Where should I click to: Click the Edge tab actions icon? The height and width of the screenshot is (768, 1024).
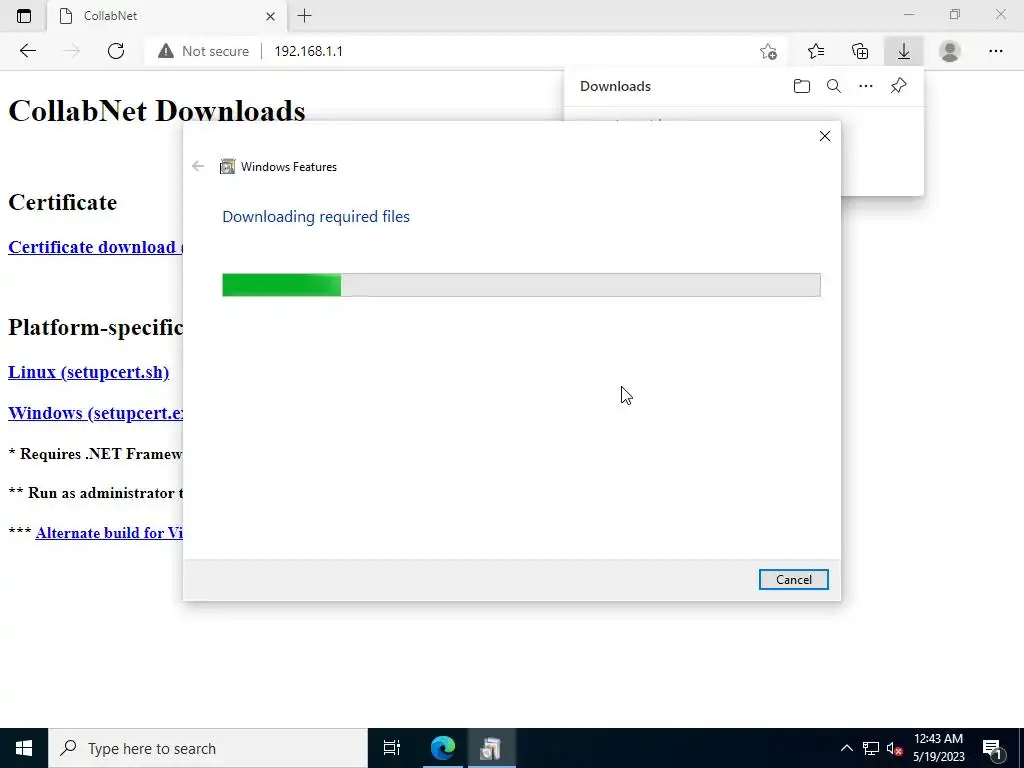[24, 16]
